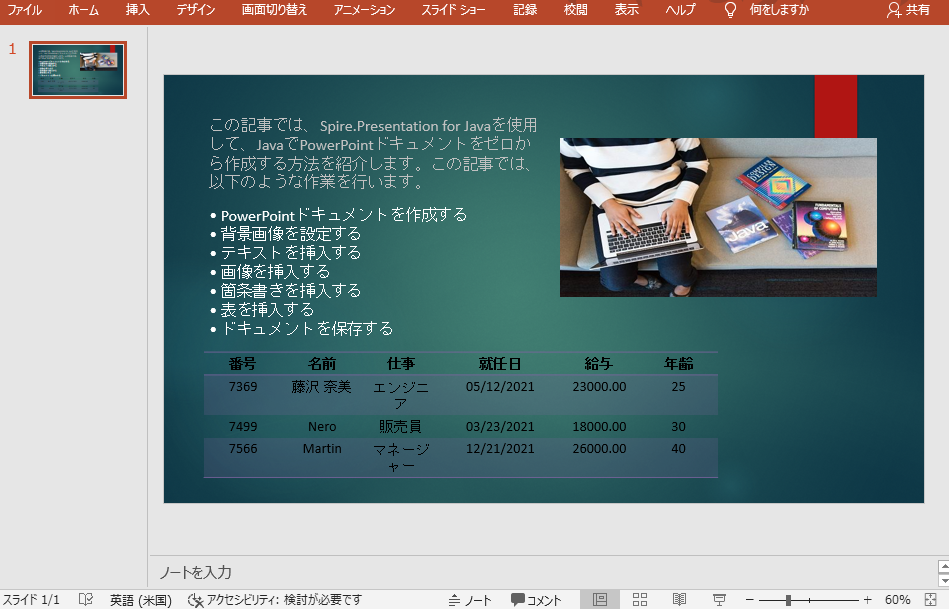
Task: Click table header '名前'
Action: 322,363
